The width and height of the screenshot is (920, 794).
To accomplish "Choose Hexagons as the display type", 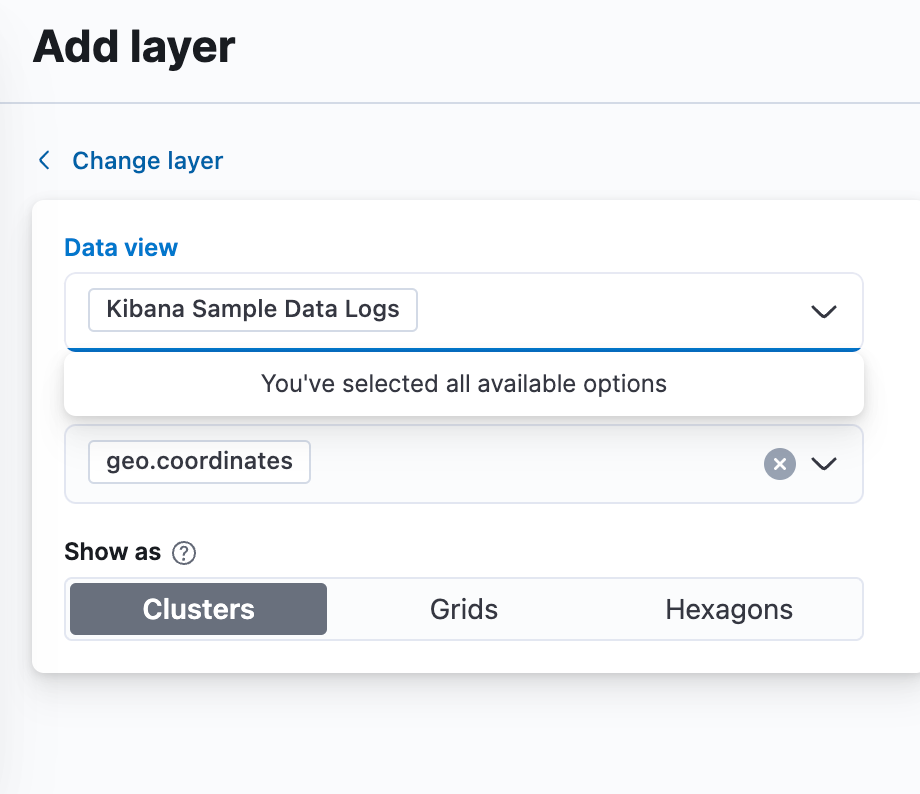I will pos(729,609).
